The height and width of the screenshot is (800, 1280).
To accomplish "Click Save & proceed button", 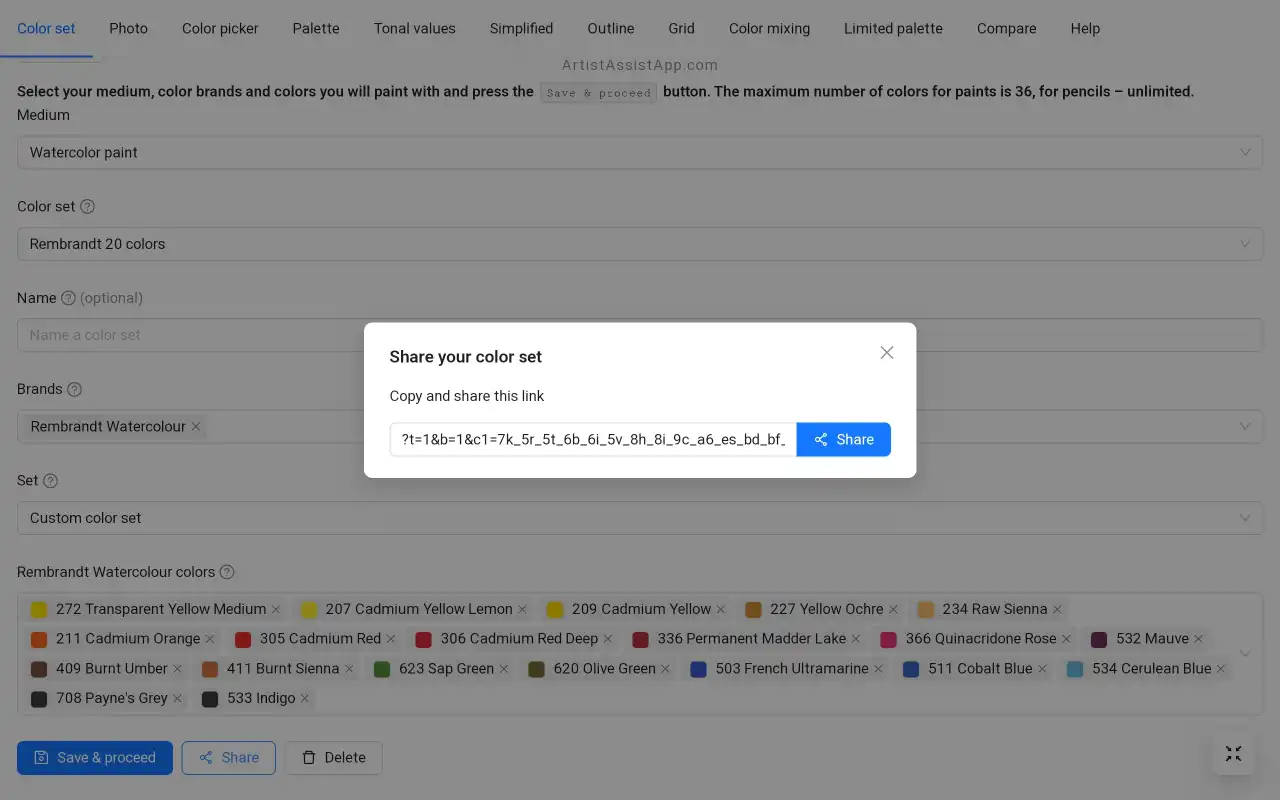I will coord(95,758).
